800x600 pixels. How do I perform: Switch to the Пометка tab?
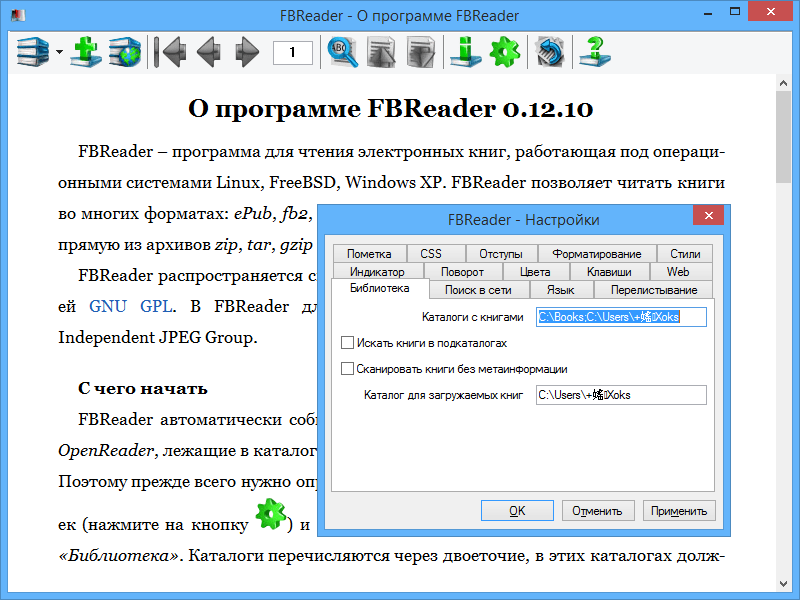[x=369, y=254]
